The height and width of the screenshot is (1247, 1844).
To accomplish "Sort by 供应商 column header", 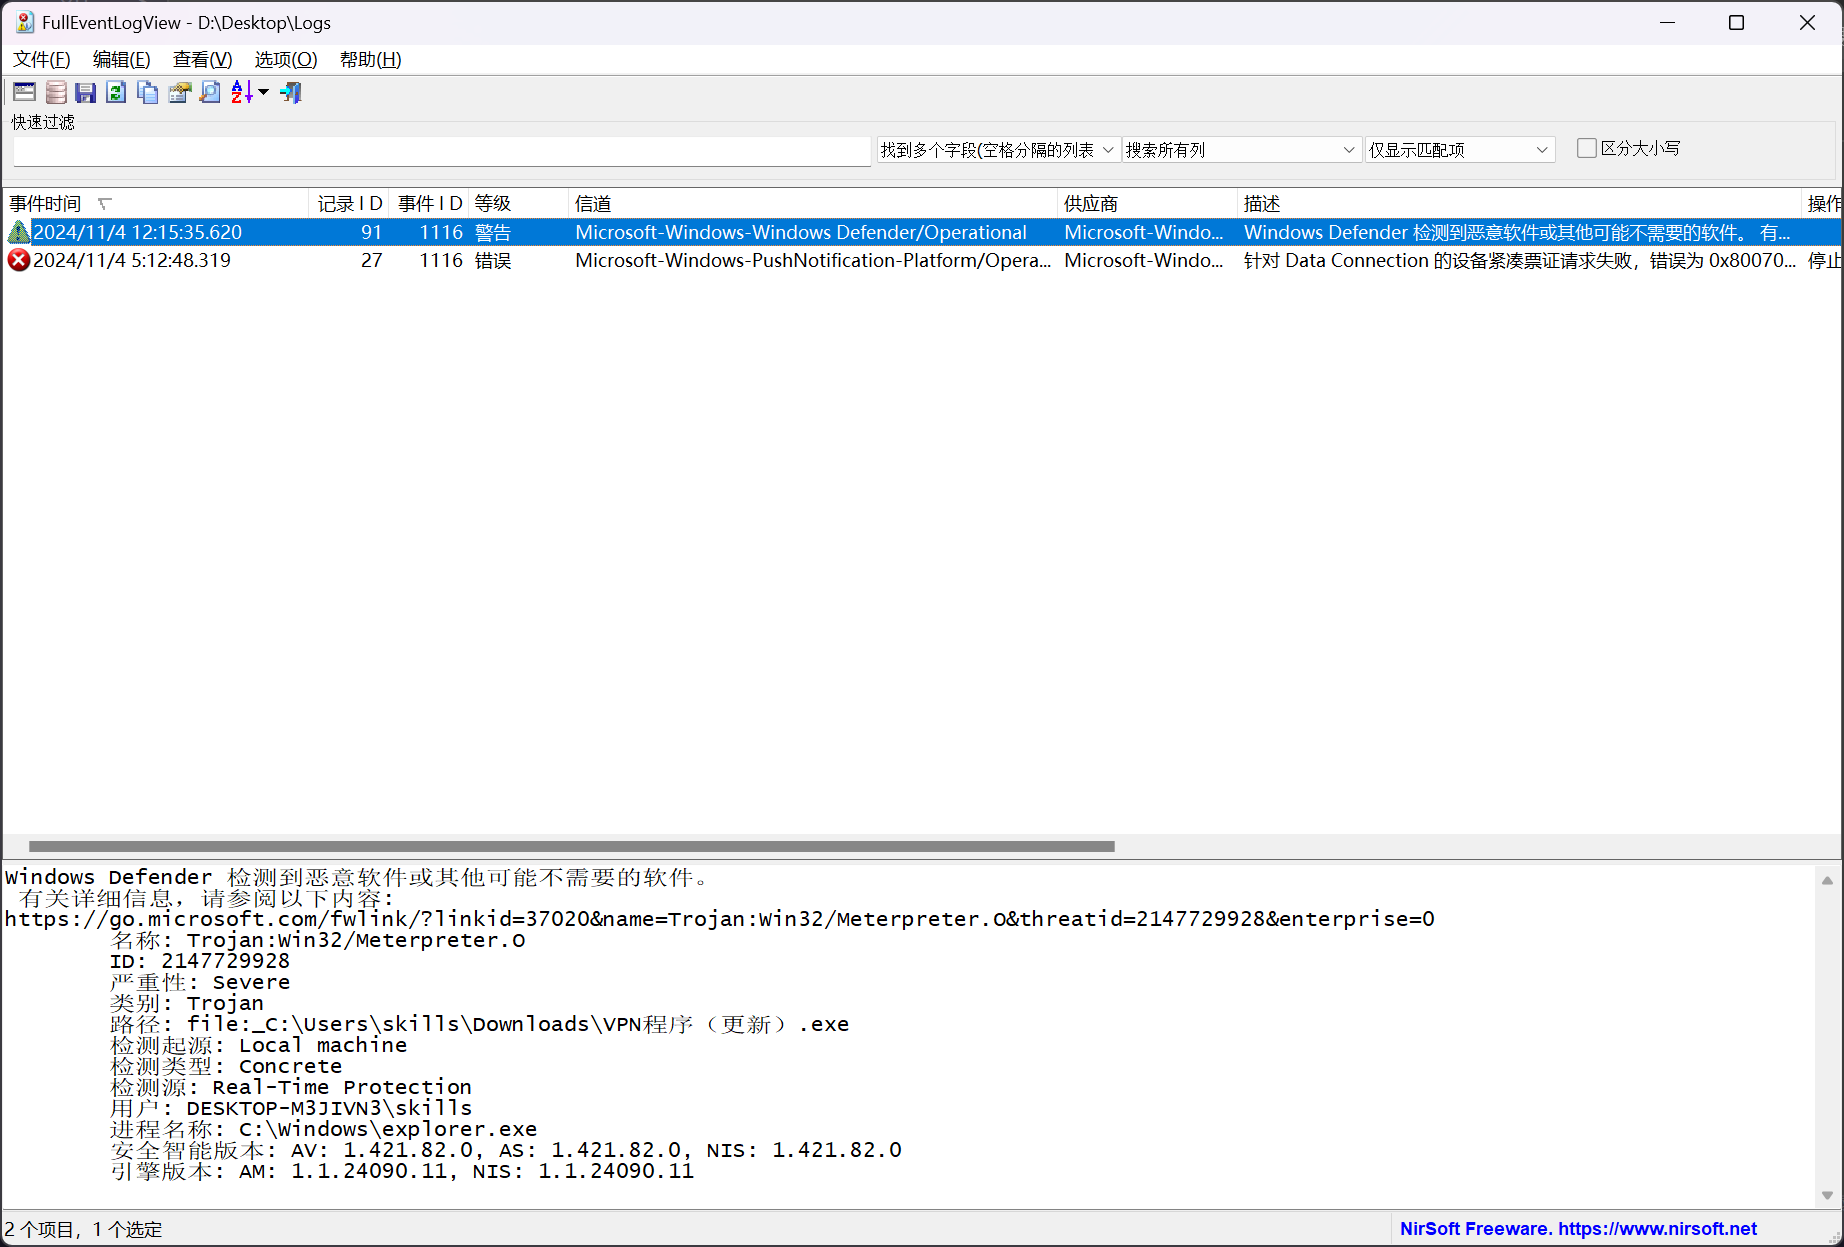I will 1147,204.
